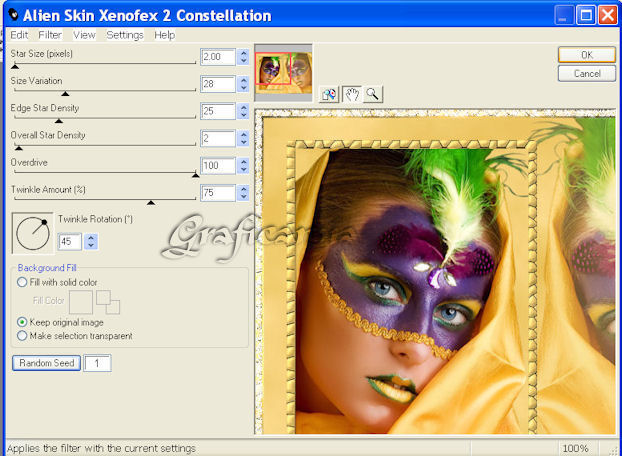Increase Twinkle Amount with up arrow

coord(243,189)
